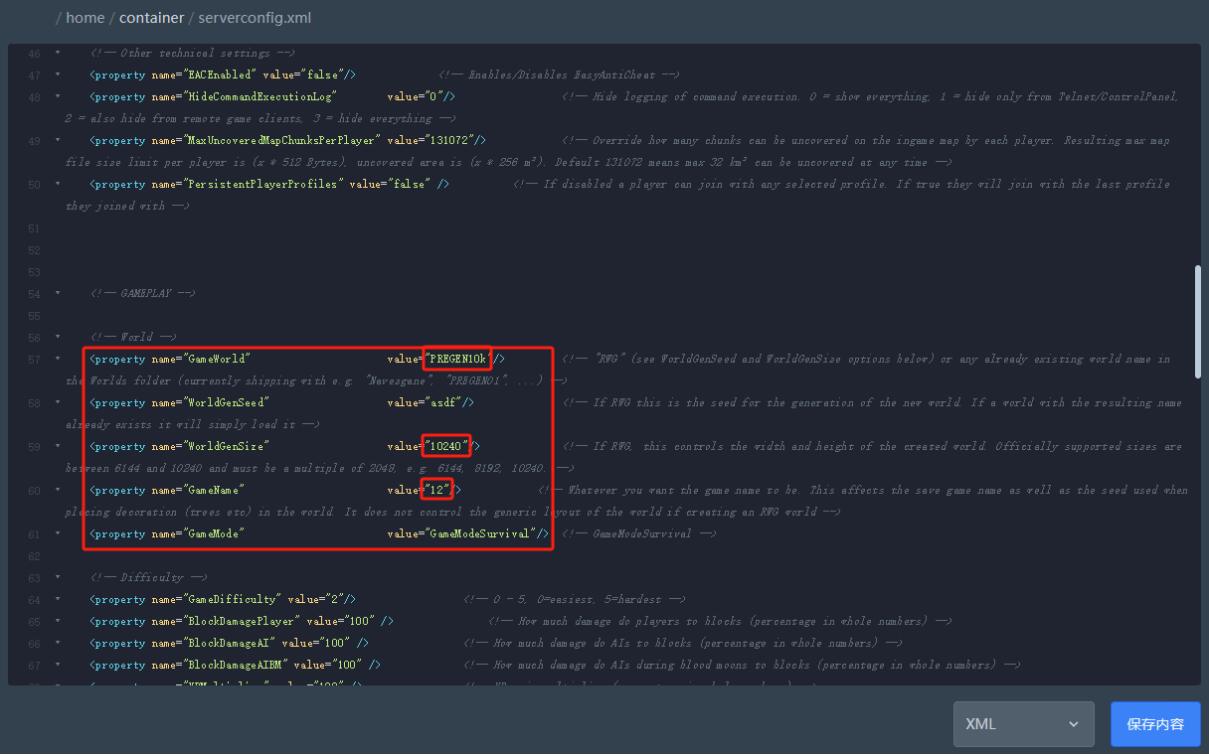
Task: Toggle fold arrow on line 67
Action: tap(57, 665)
